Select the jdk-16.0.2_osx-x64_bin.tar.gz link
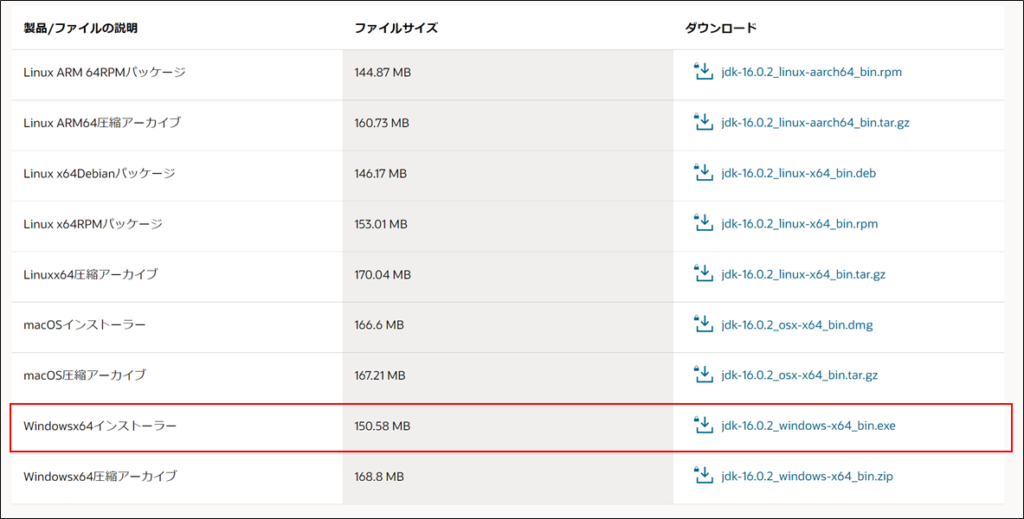 click(799, 375)
